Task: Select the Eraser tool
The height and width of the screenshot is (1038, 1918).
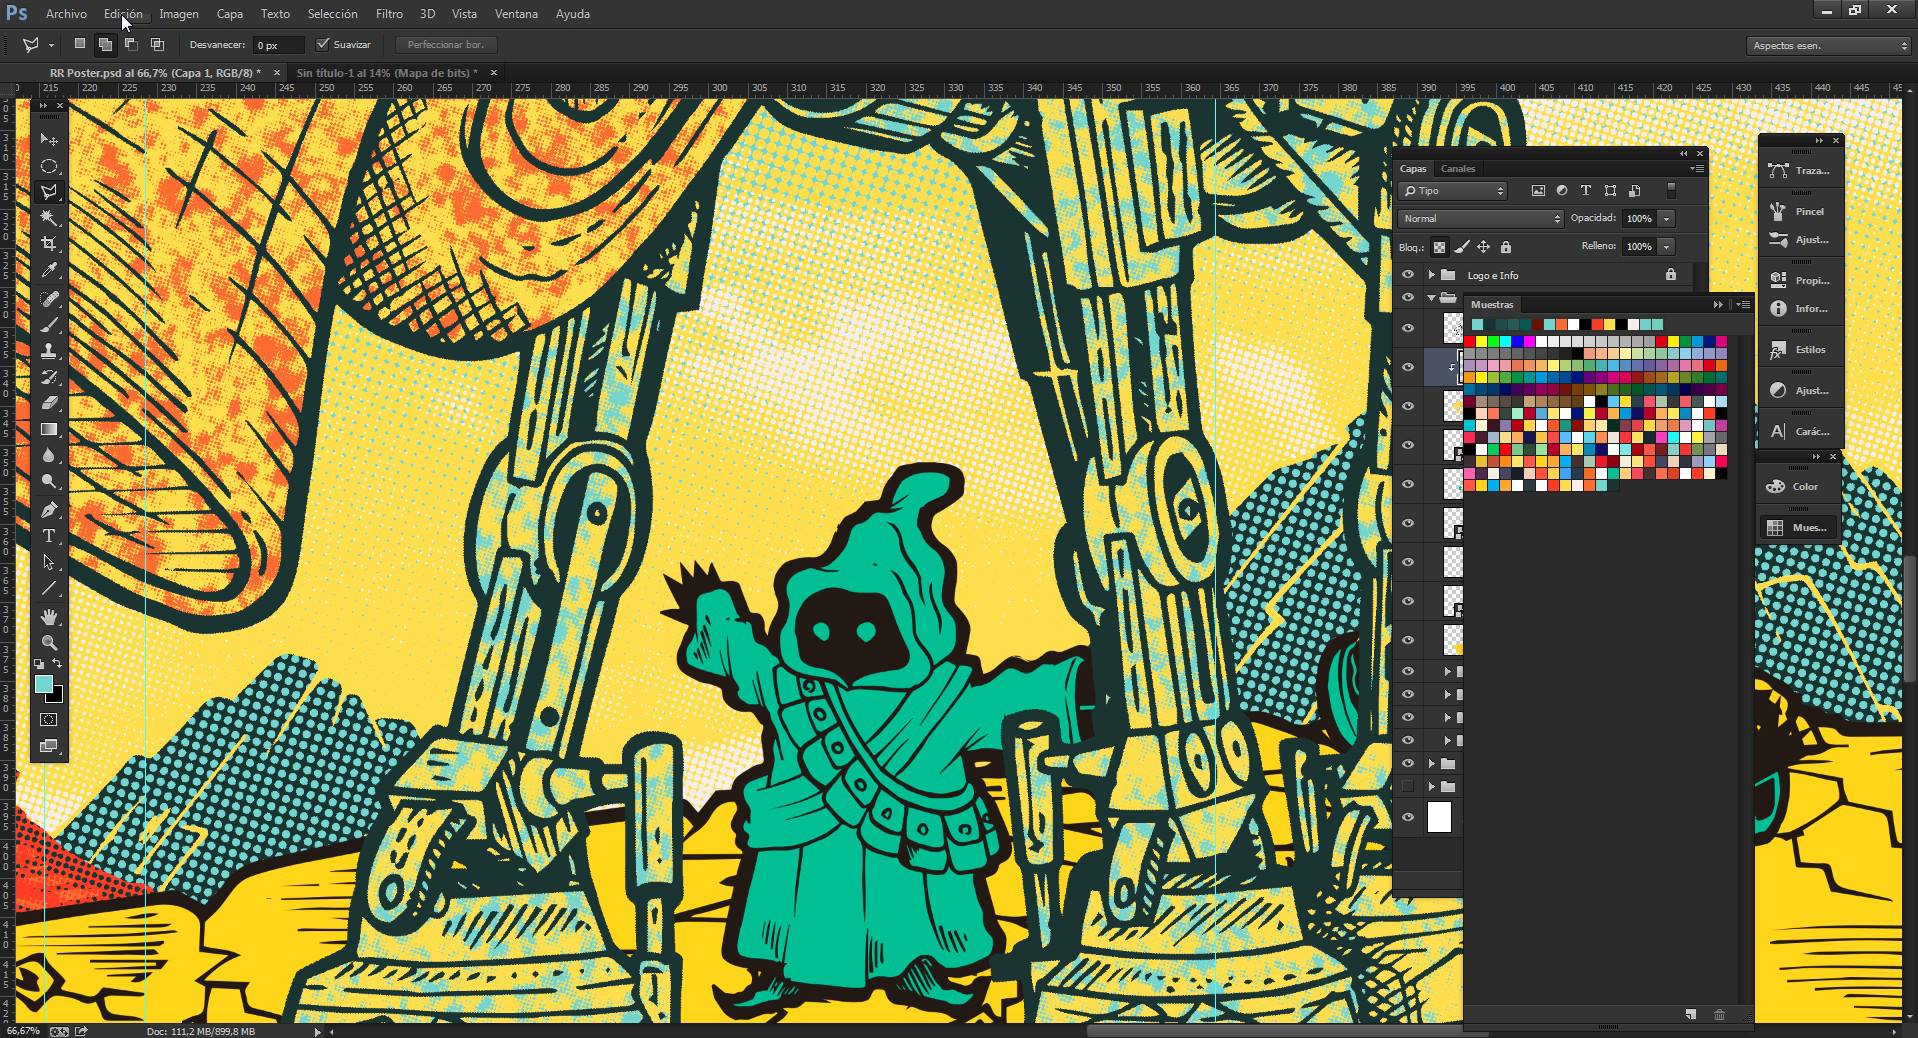Action: pos(49,403)
